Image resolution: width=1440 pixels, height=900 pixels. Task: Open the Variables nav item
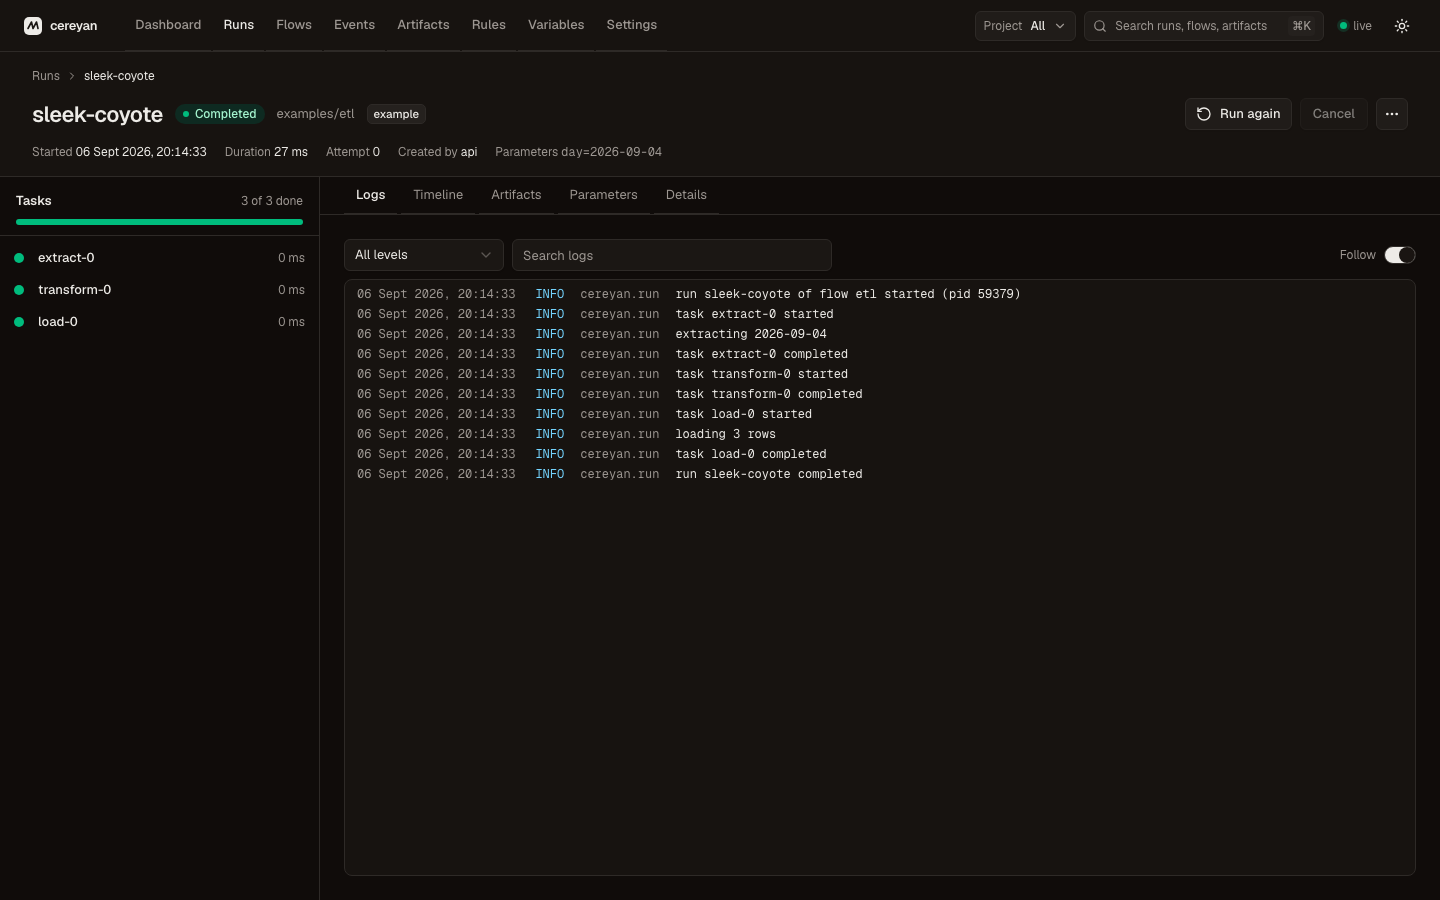[x=556, y=25]
